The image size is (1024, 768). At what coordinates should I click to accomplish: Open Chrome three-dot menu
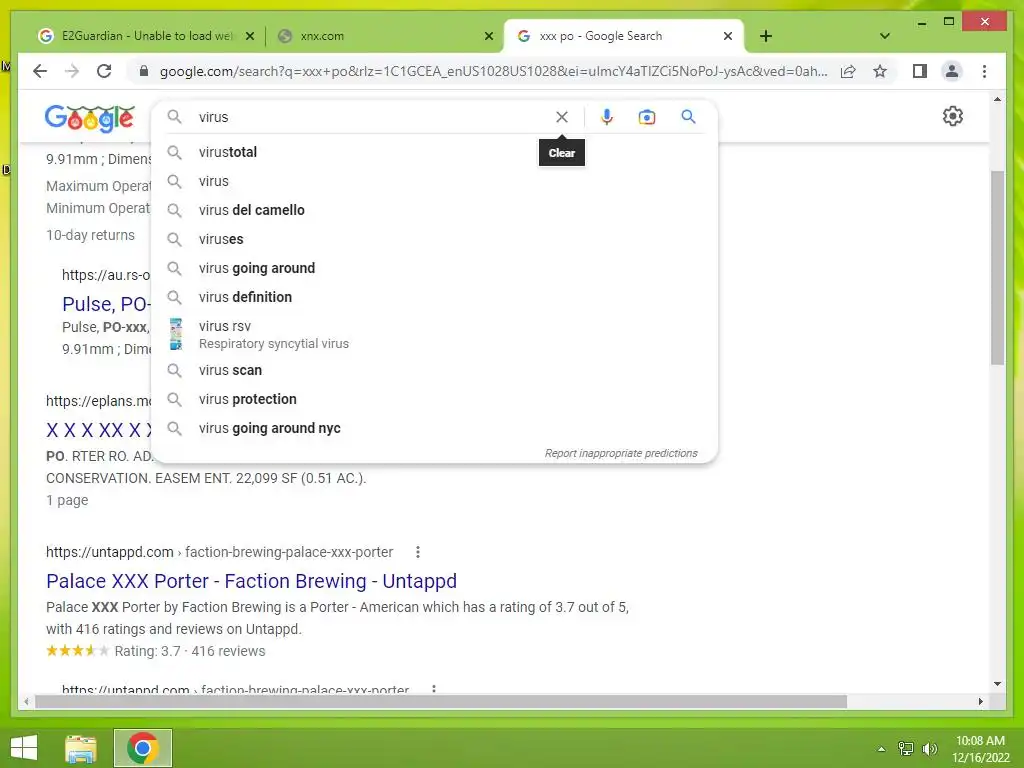[x=984, y=71]
